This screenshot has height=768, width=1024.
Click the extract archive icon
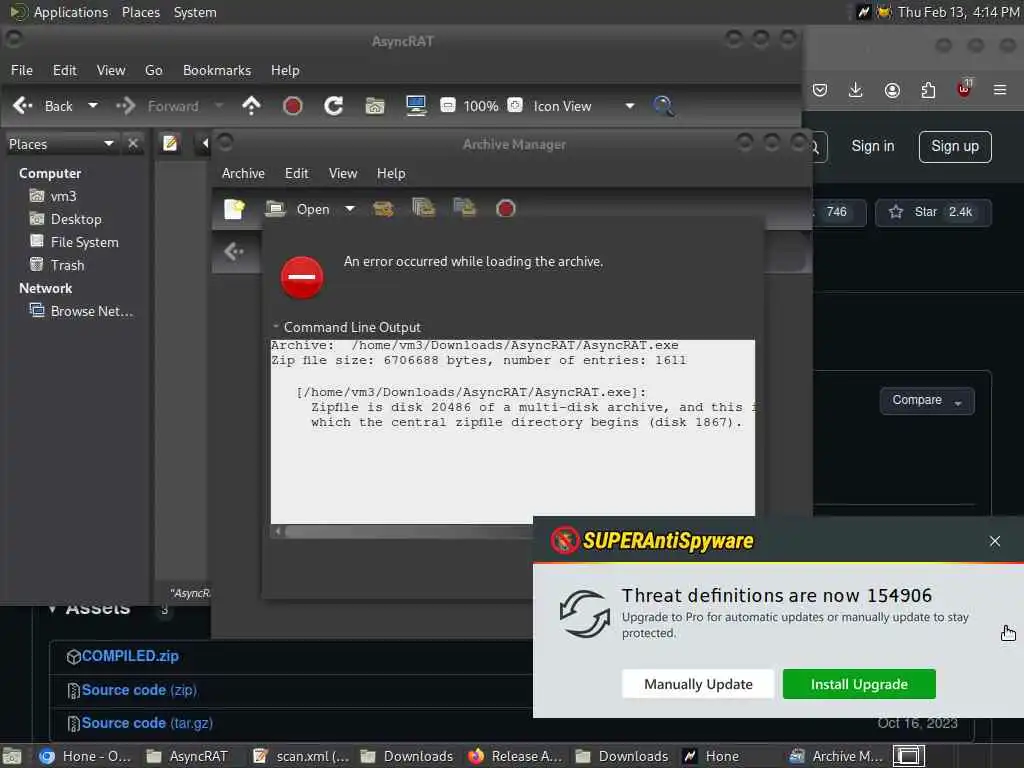383,209
